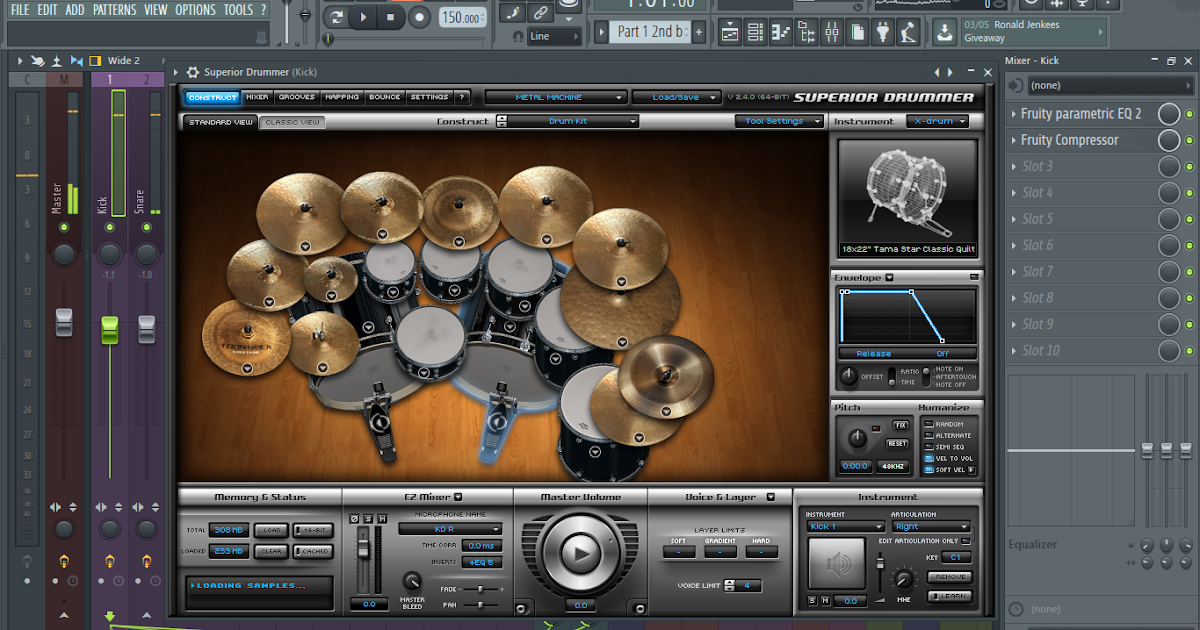Arm recording with the transport record button
1200x630 pixels.
tap(420, 17)
